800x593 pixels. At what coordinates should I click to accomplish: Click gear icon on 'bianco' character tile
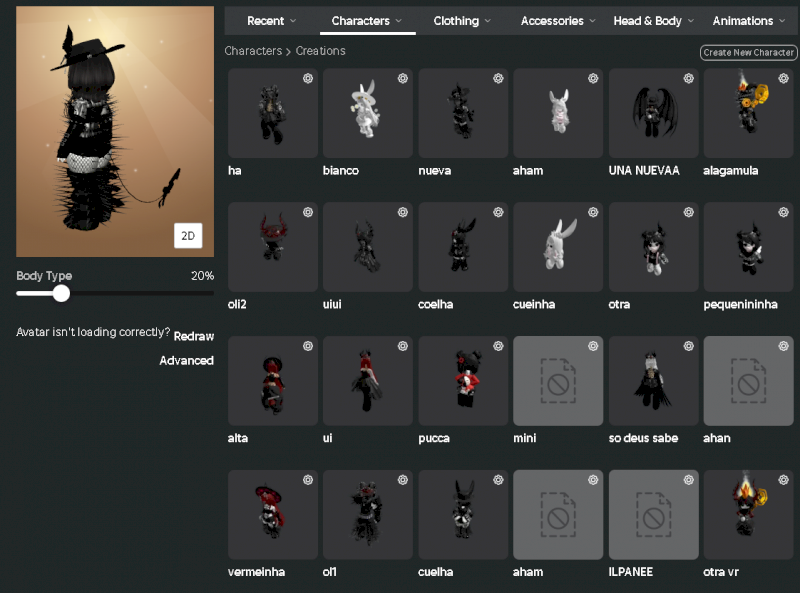(x=403, y=78)
